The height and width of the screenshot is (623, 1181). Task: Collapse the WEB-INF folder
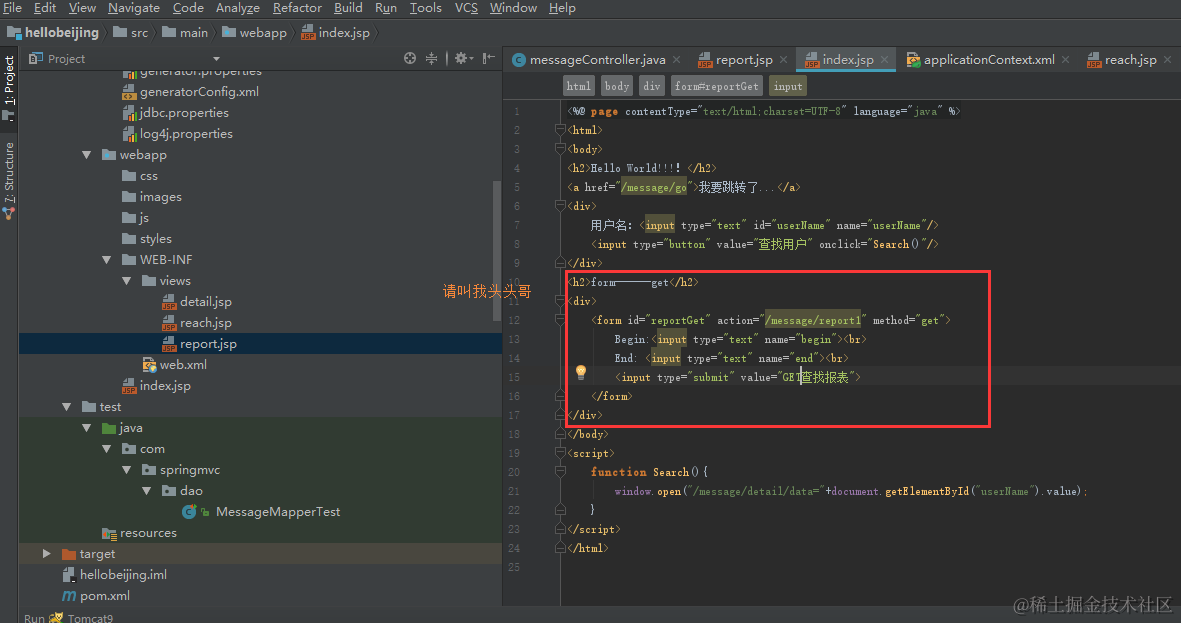(x=107, y=259)
